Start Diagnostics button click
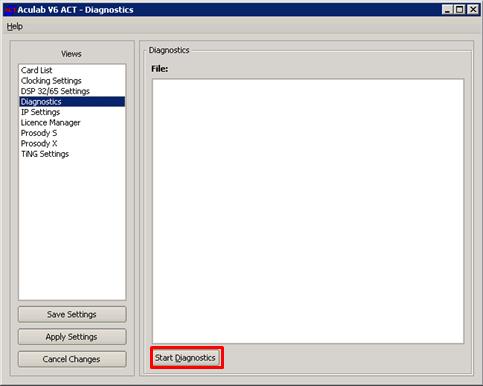This screenshot has height=386, width=483. coord(187,358)
